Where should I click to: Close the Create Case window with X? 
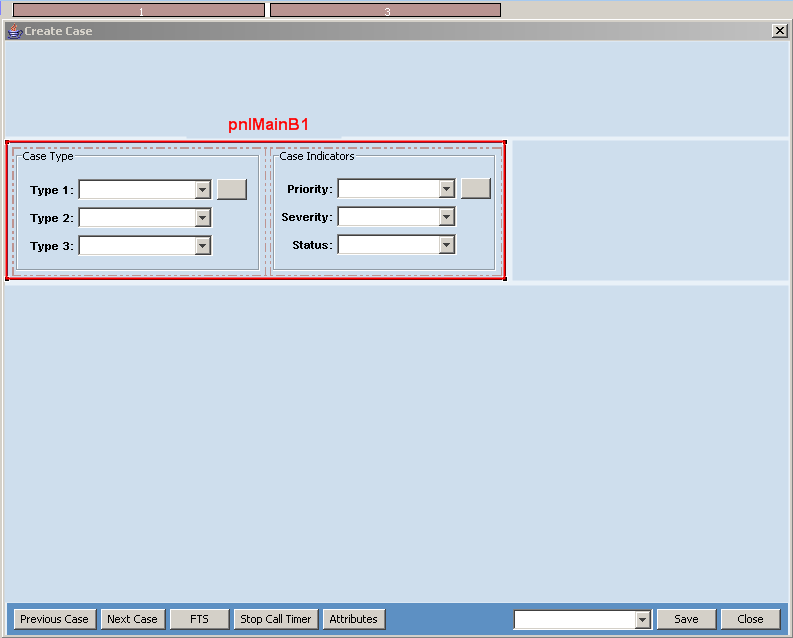[x=780, y=31]
